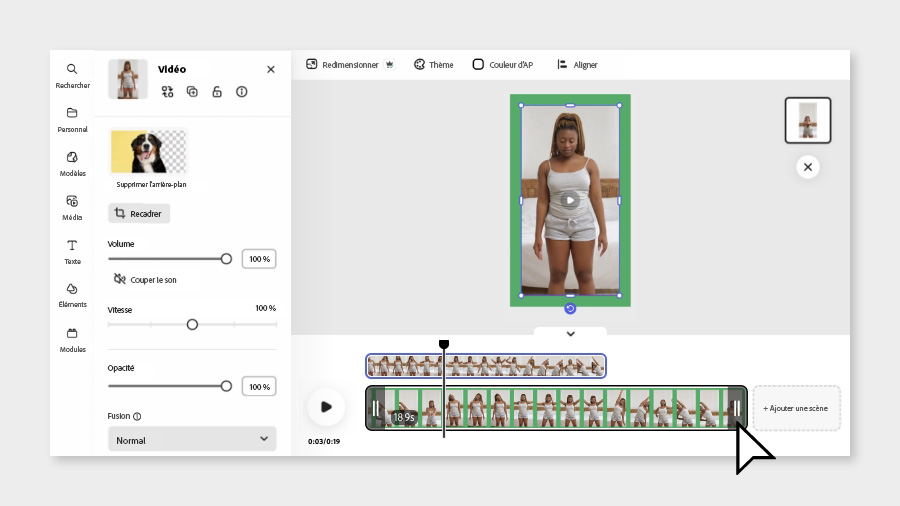Screen dimensions: 900x506
Task: Click the Supprimer l'arrière-plan dog thumbnail
Action: click(x=149, y=152)
